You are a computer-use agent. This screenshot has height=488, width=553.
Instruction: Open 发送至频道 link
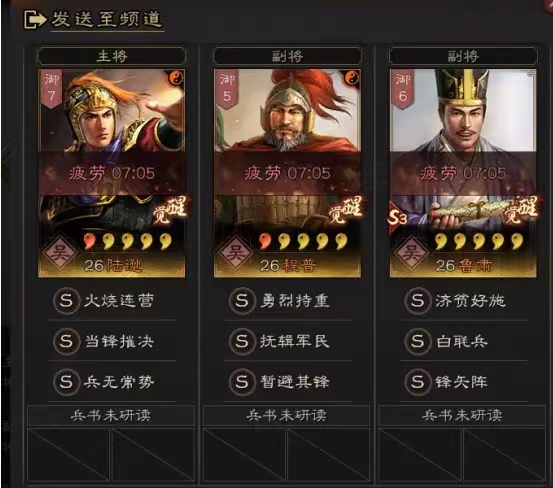coord(107,19)
